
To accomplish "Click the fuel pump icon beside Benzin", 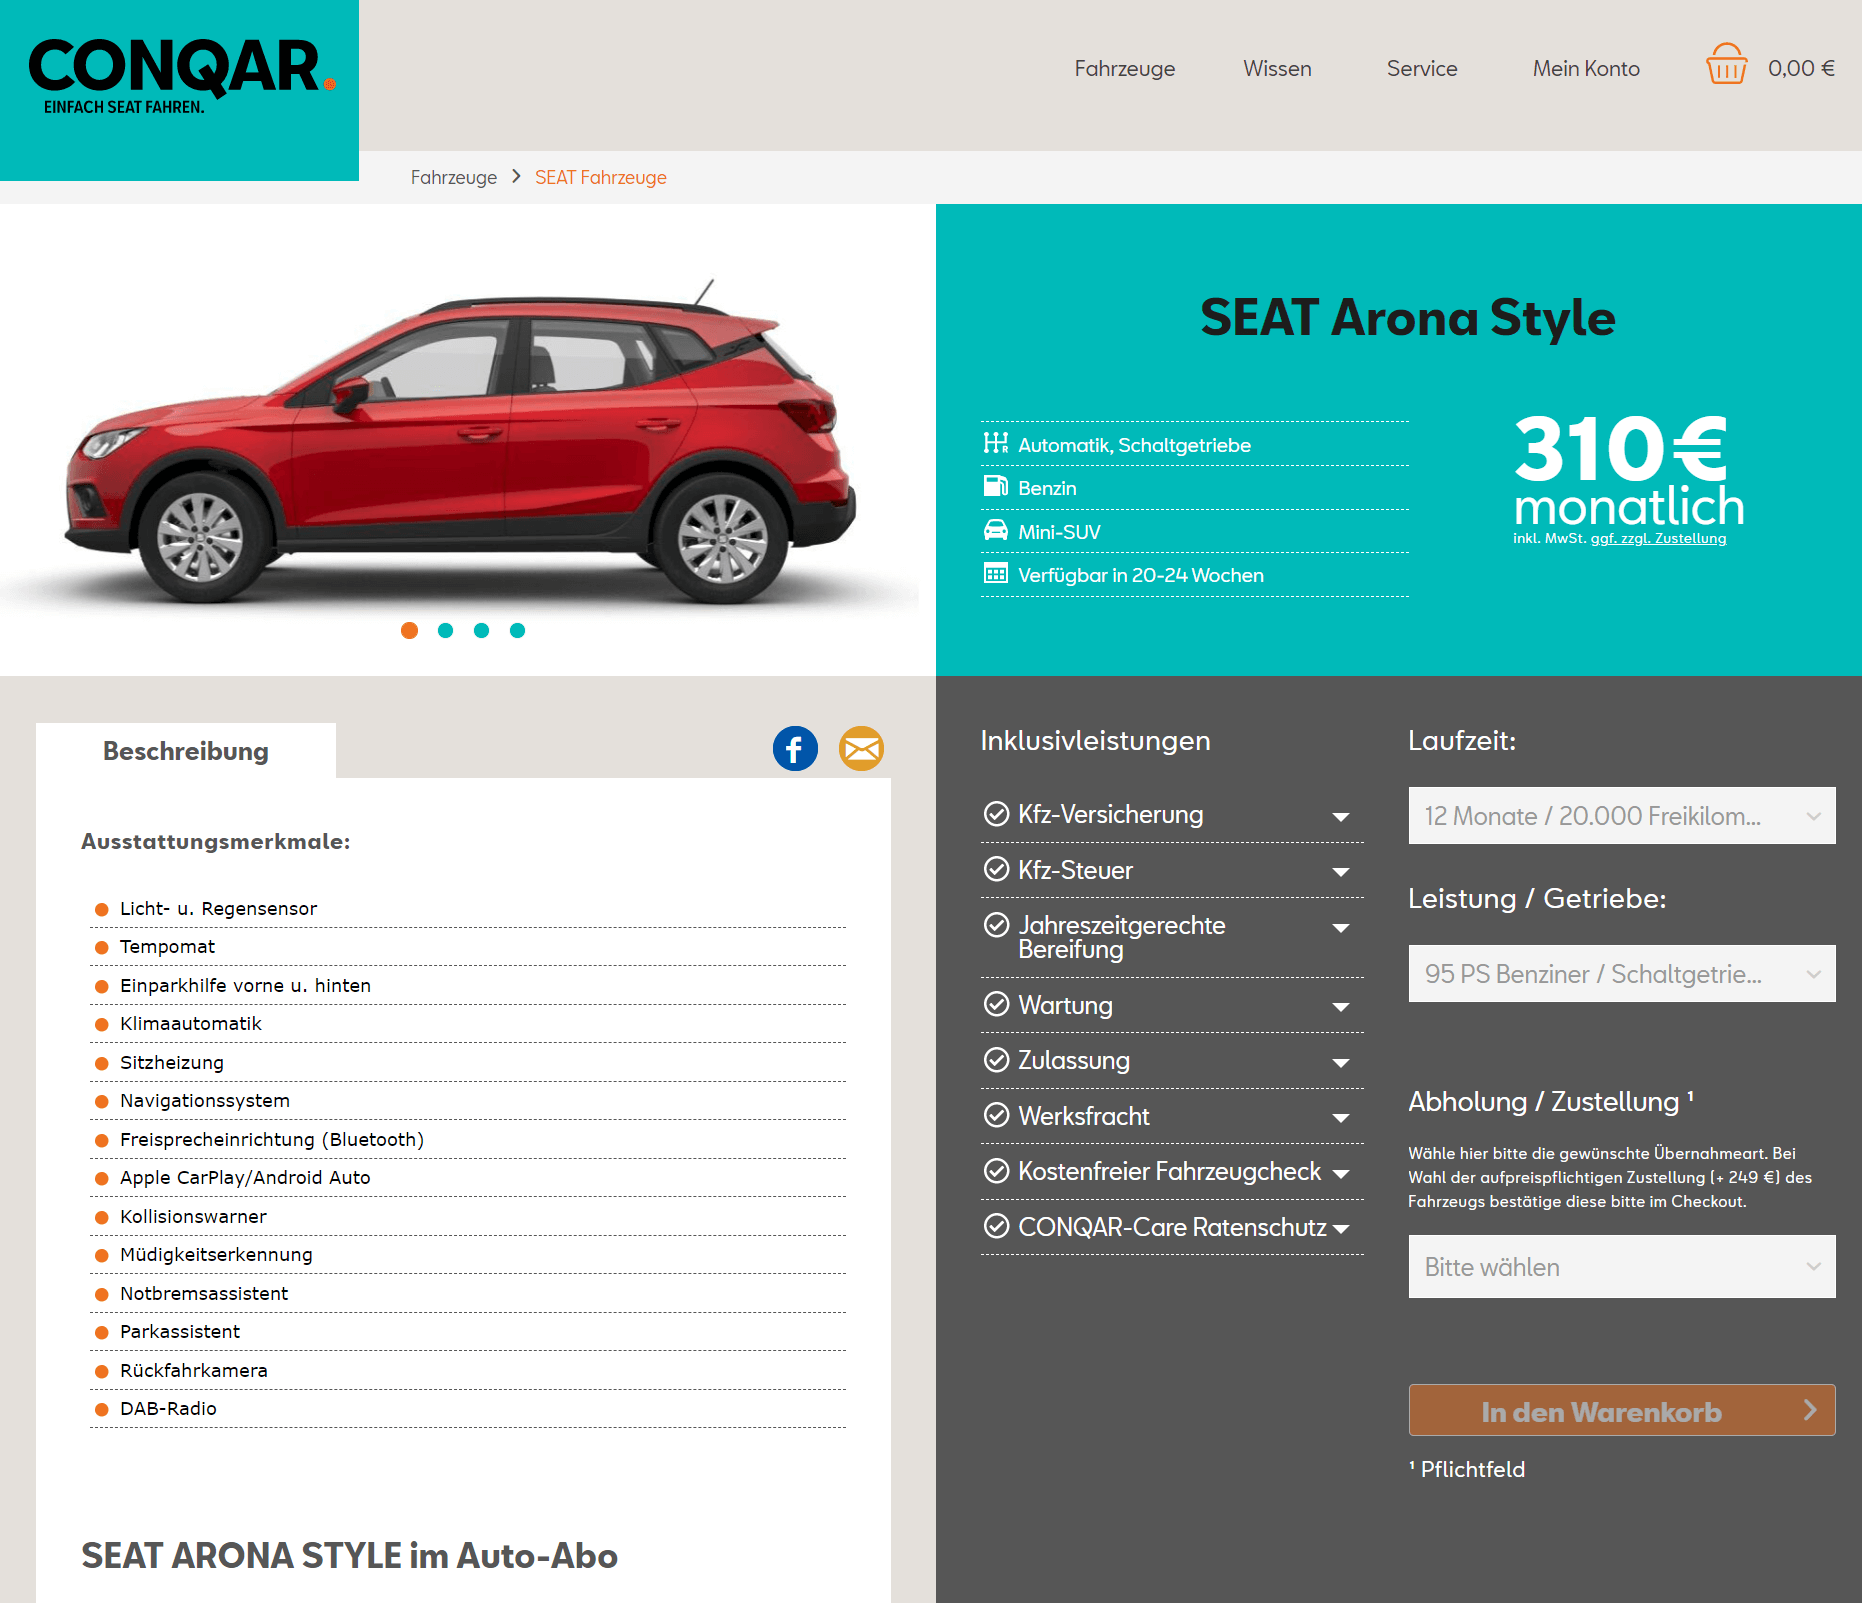I will [x=996, y=487].
